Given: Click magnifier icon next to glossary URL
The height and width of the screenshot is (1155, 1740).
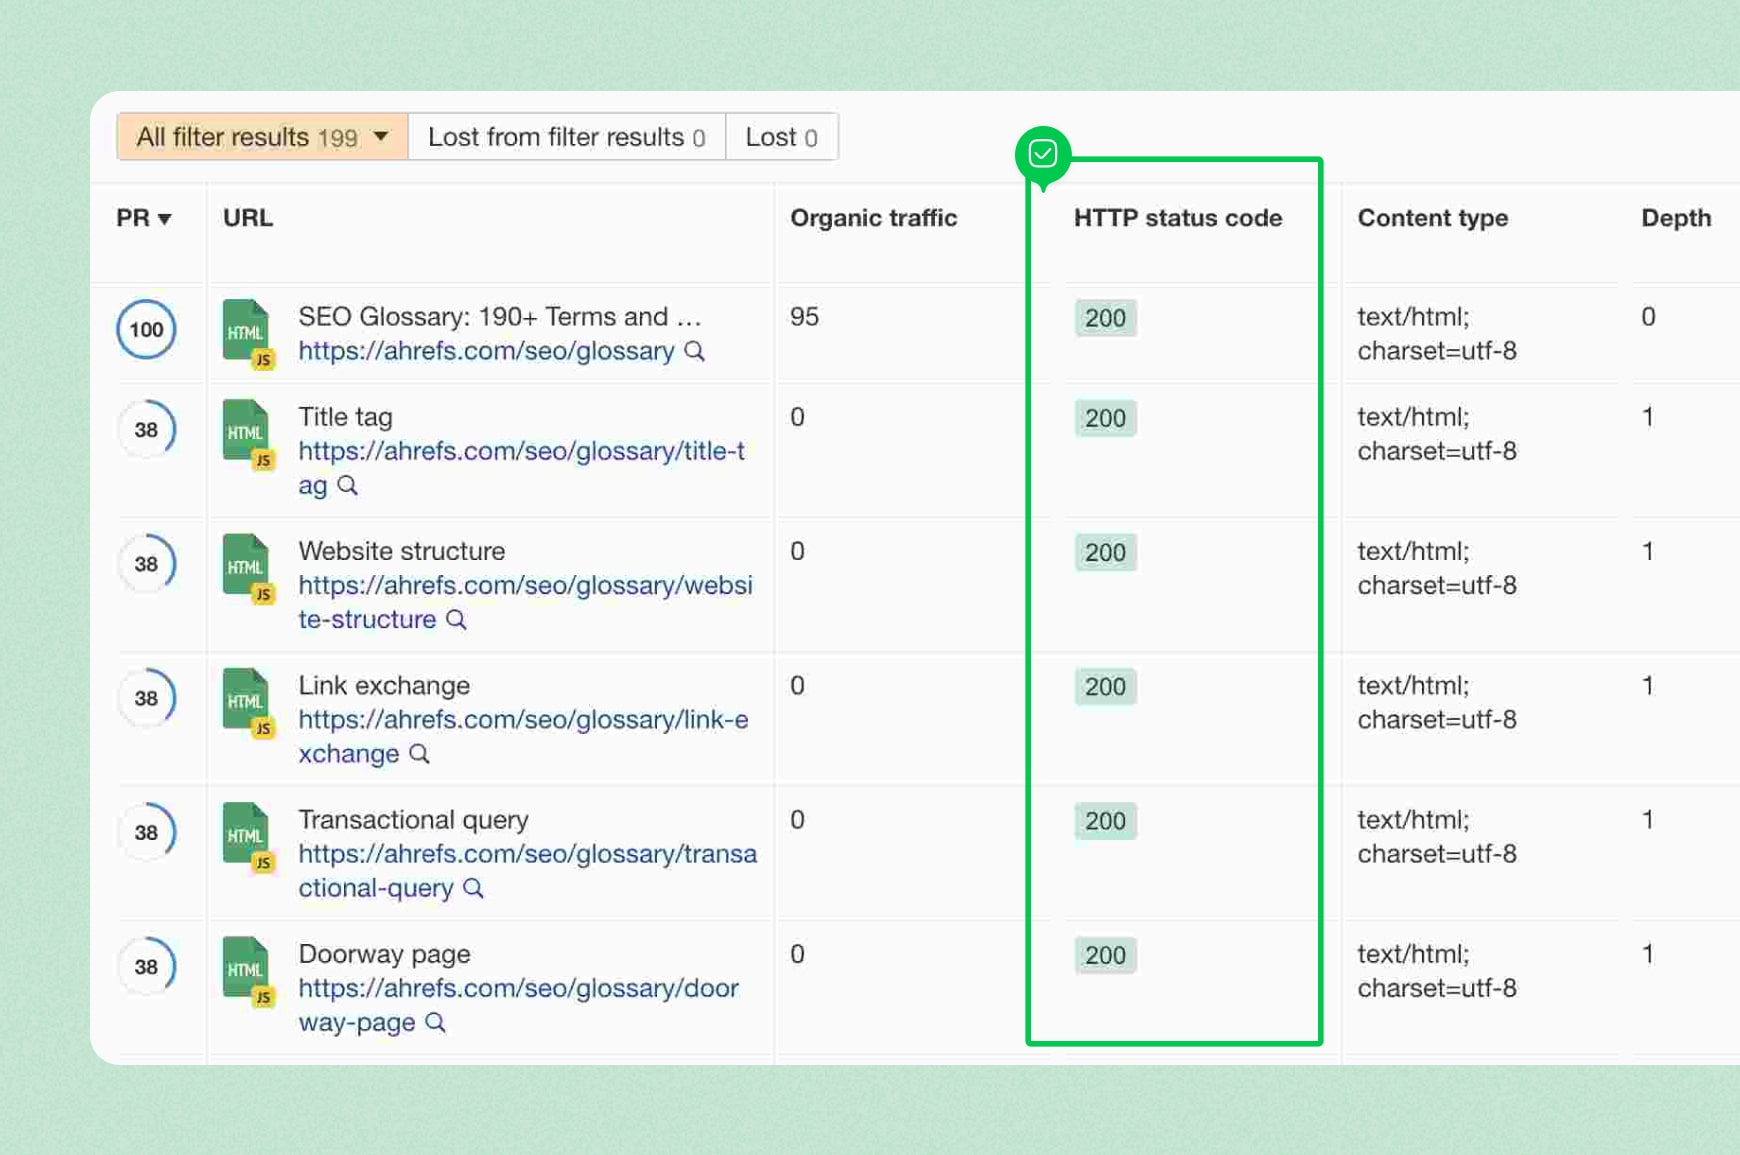Looking at the screenshot, I should click(x=694, y=351).
